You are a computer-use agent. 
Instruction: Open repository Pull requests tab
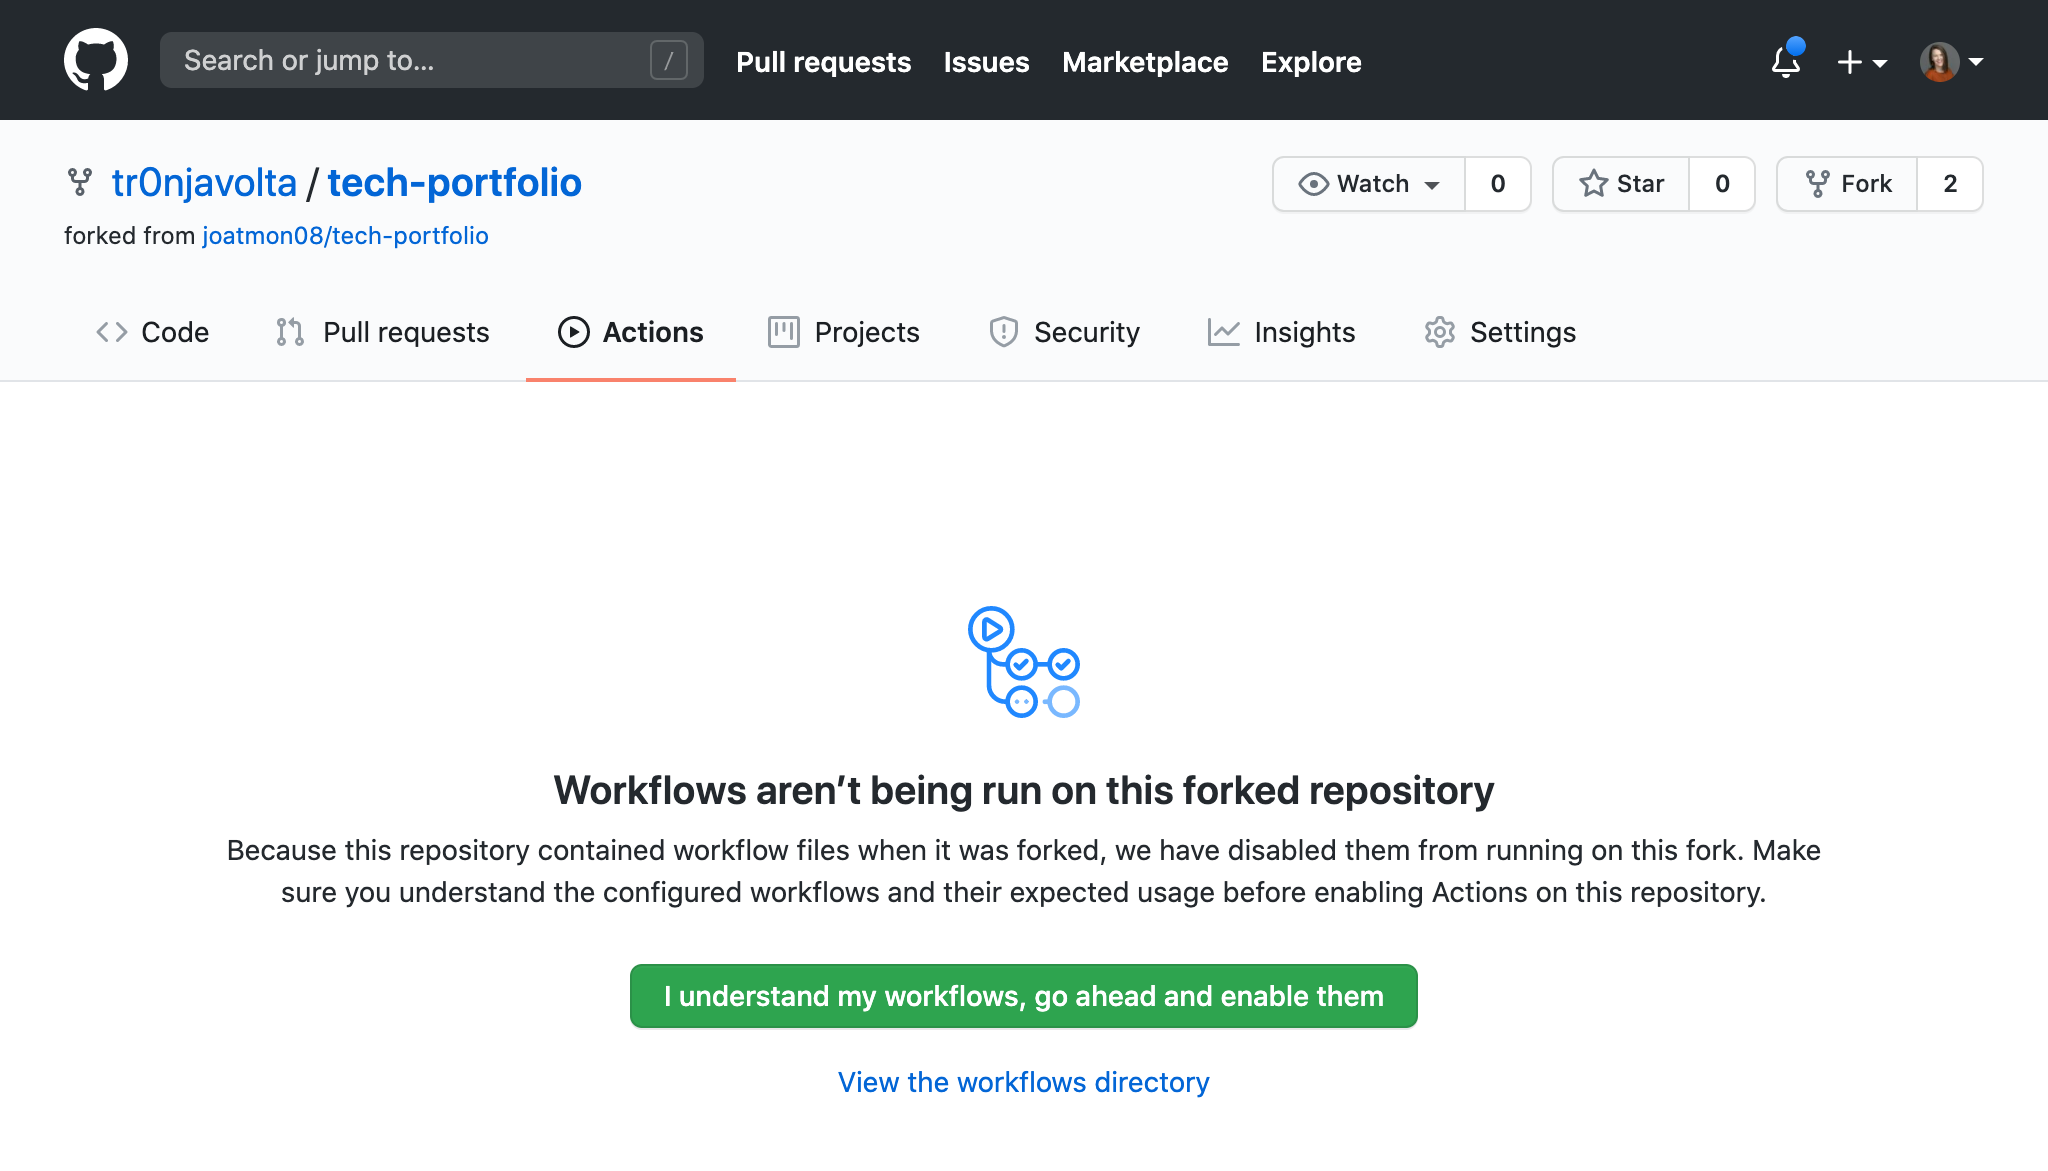(383, 332)
